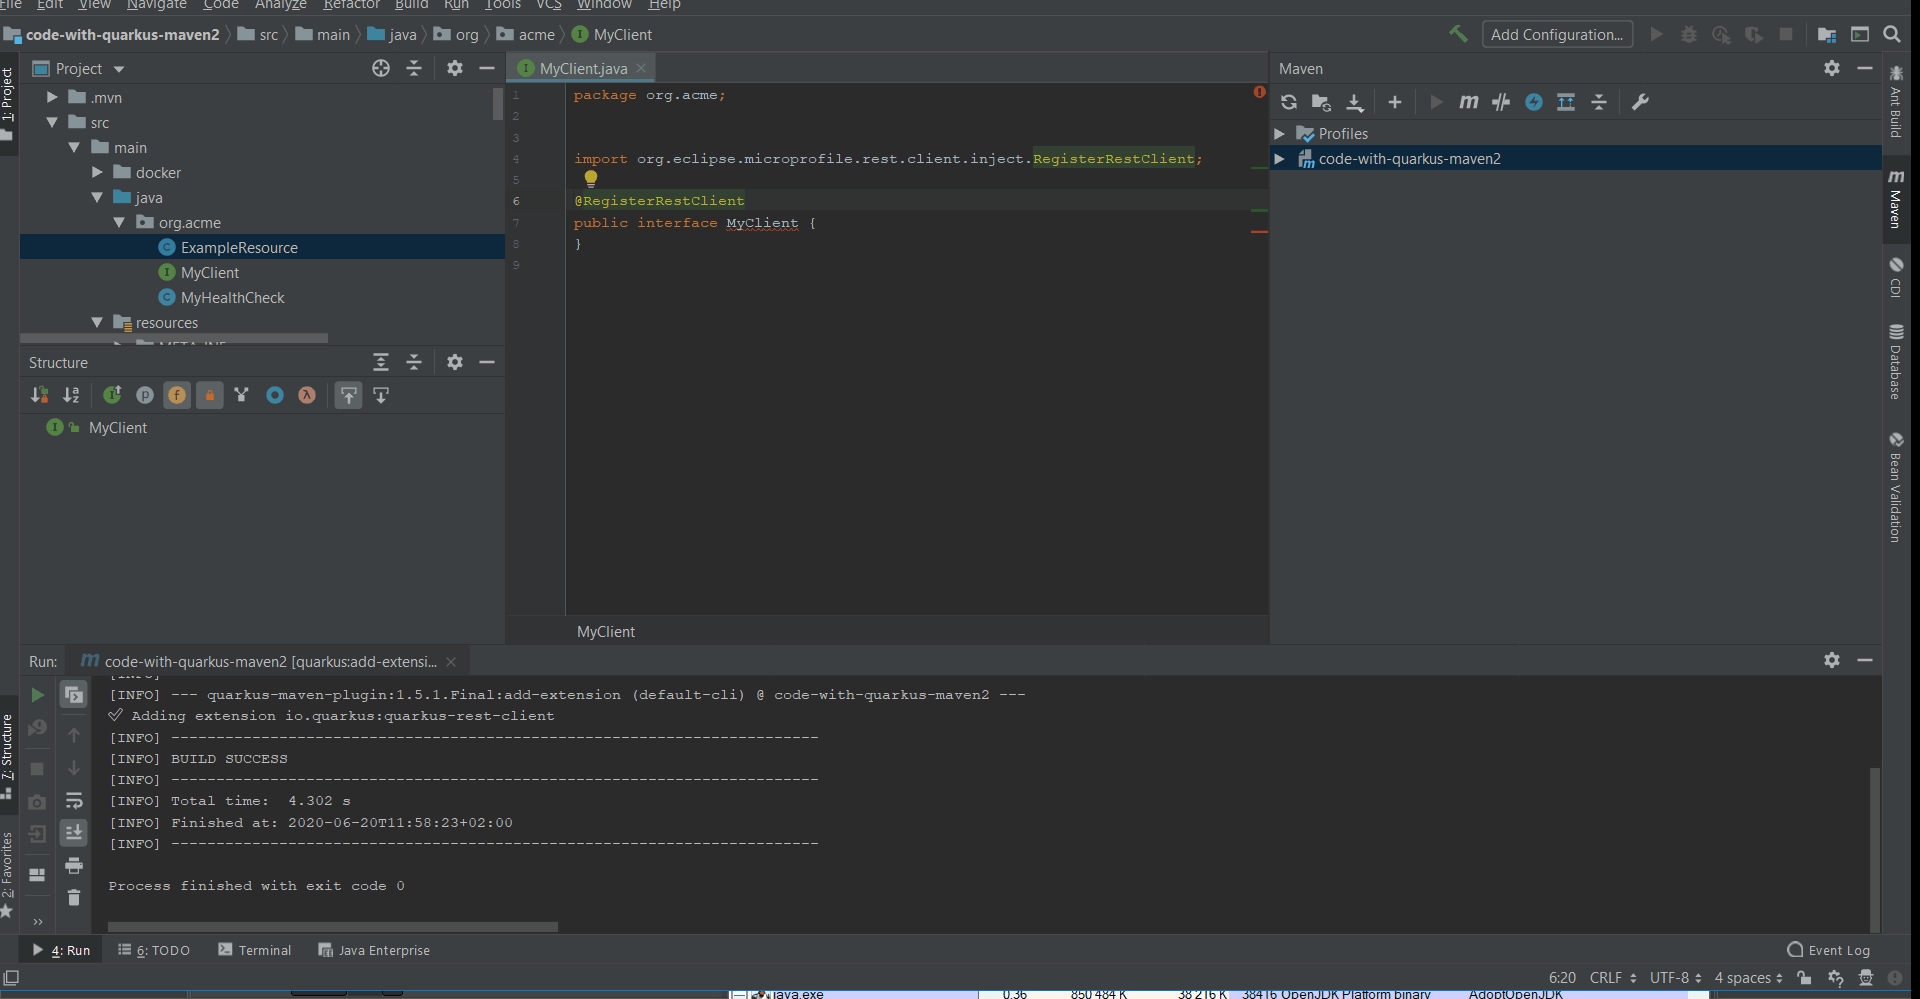The image size is (1920, 999).
Task: Reload all Maven projects
Action: [x=1289, y=101]
